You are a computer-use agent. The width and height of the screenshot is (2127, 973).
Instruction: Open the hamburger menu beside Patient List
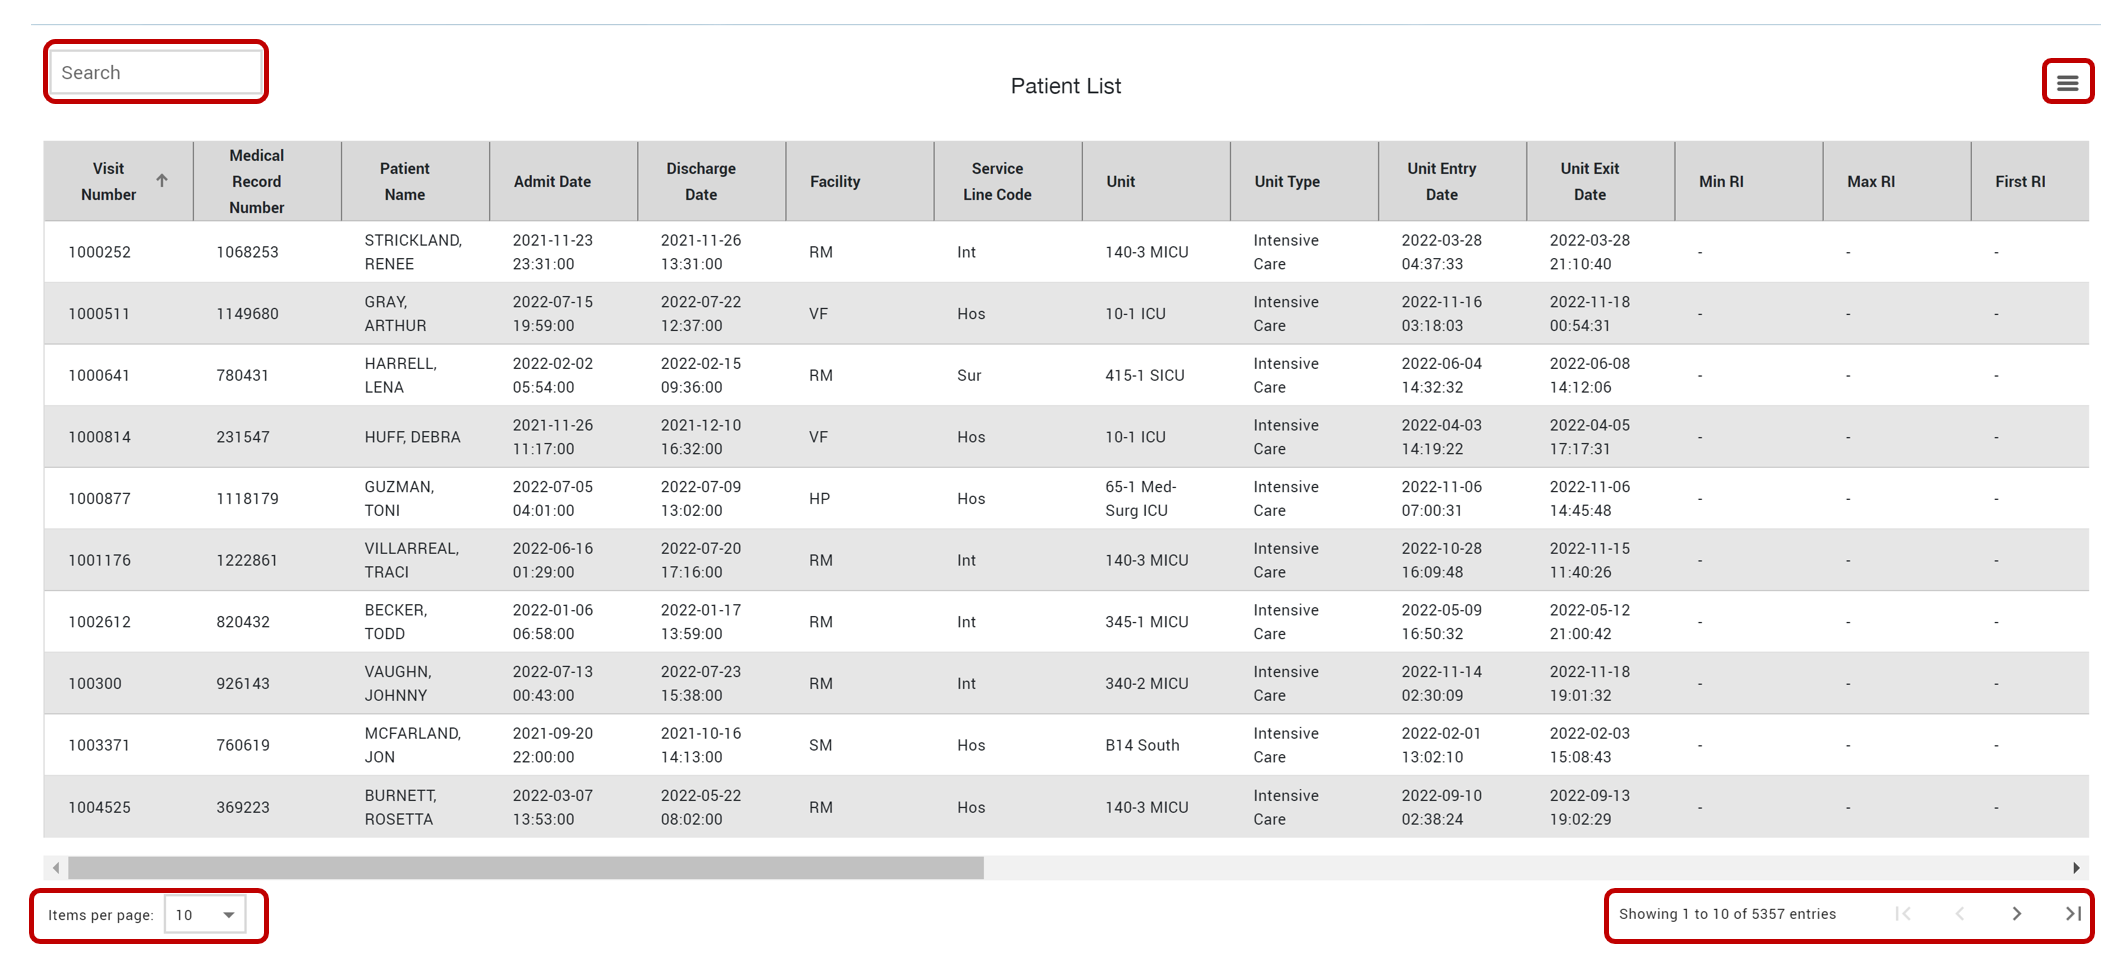pyautogui.click(x=2067, y=83)
